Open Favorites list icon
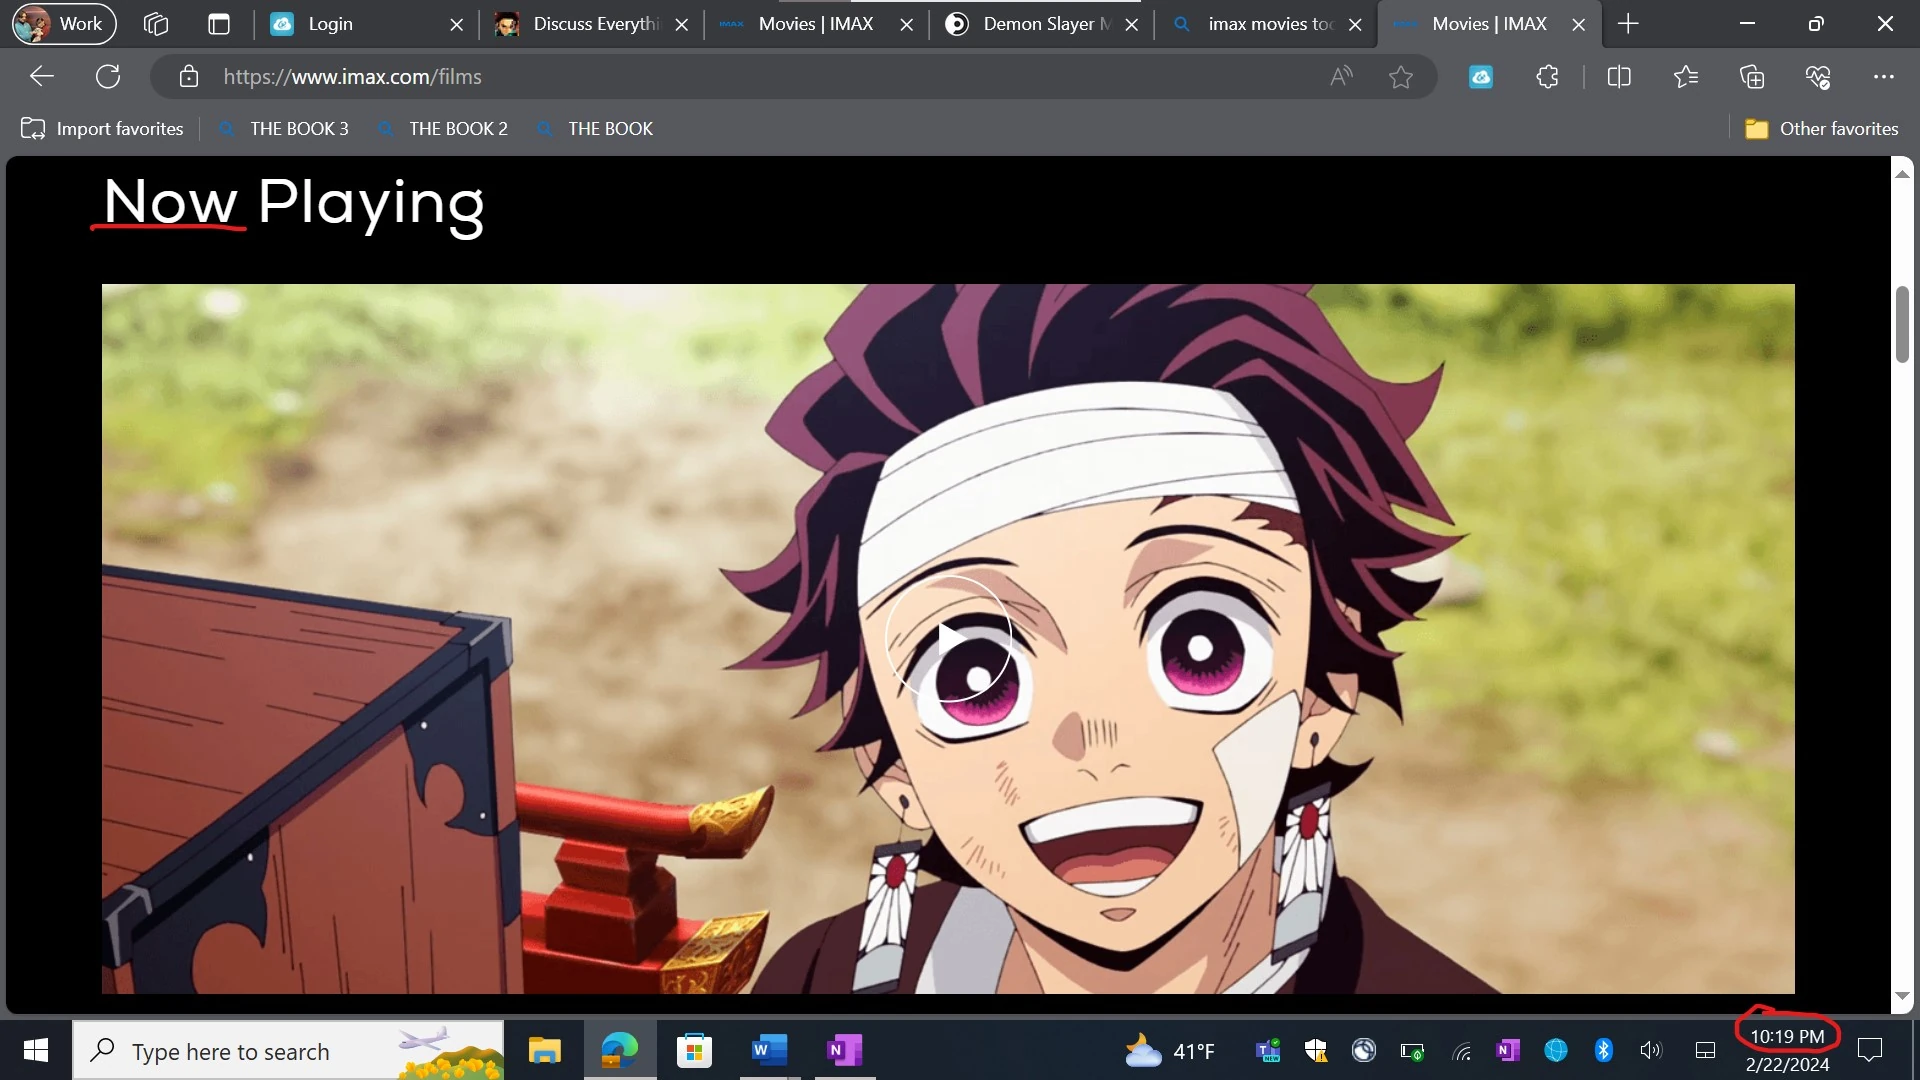This screenshot has height=1080, width=1920. tap(1685, 77)
